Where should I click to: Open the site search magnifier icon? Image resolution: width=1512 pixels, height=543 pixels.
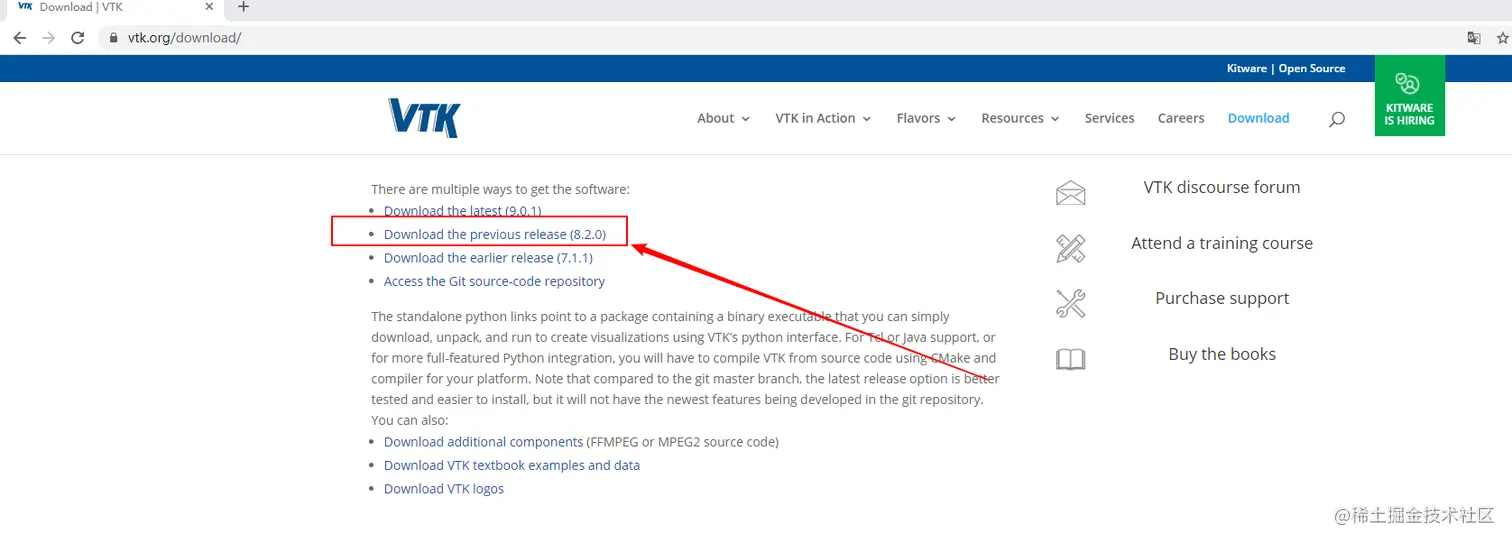[x=1337, y=119]
